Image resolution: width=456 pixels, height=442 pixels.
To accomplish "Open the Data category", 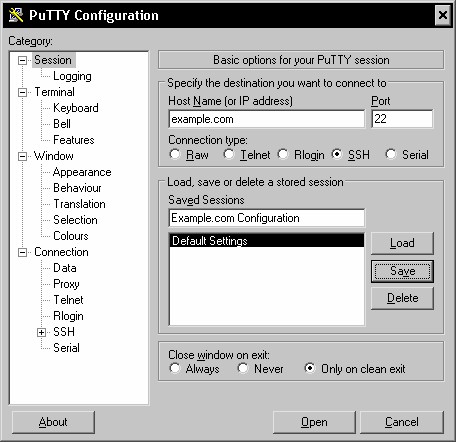I will point(65,268).
